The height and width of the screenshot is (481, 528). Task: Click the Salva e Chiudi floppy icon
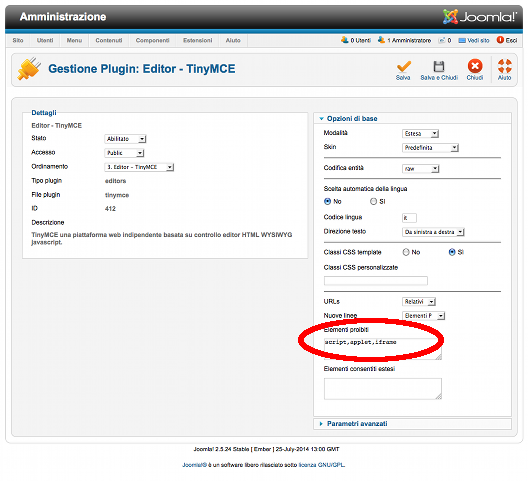coord(438,66)
